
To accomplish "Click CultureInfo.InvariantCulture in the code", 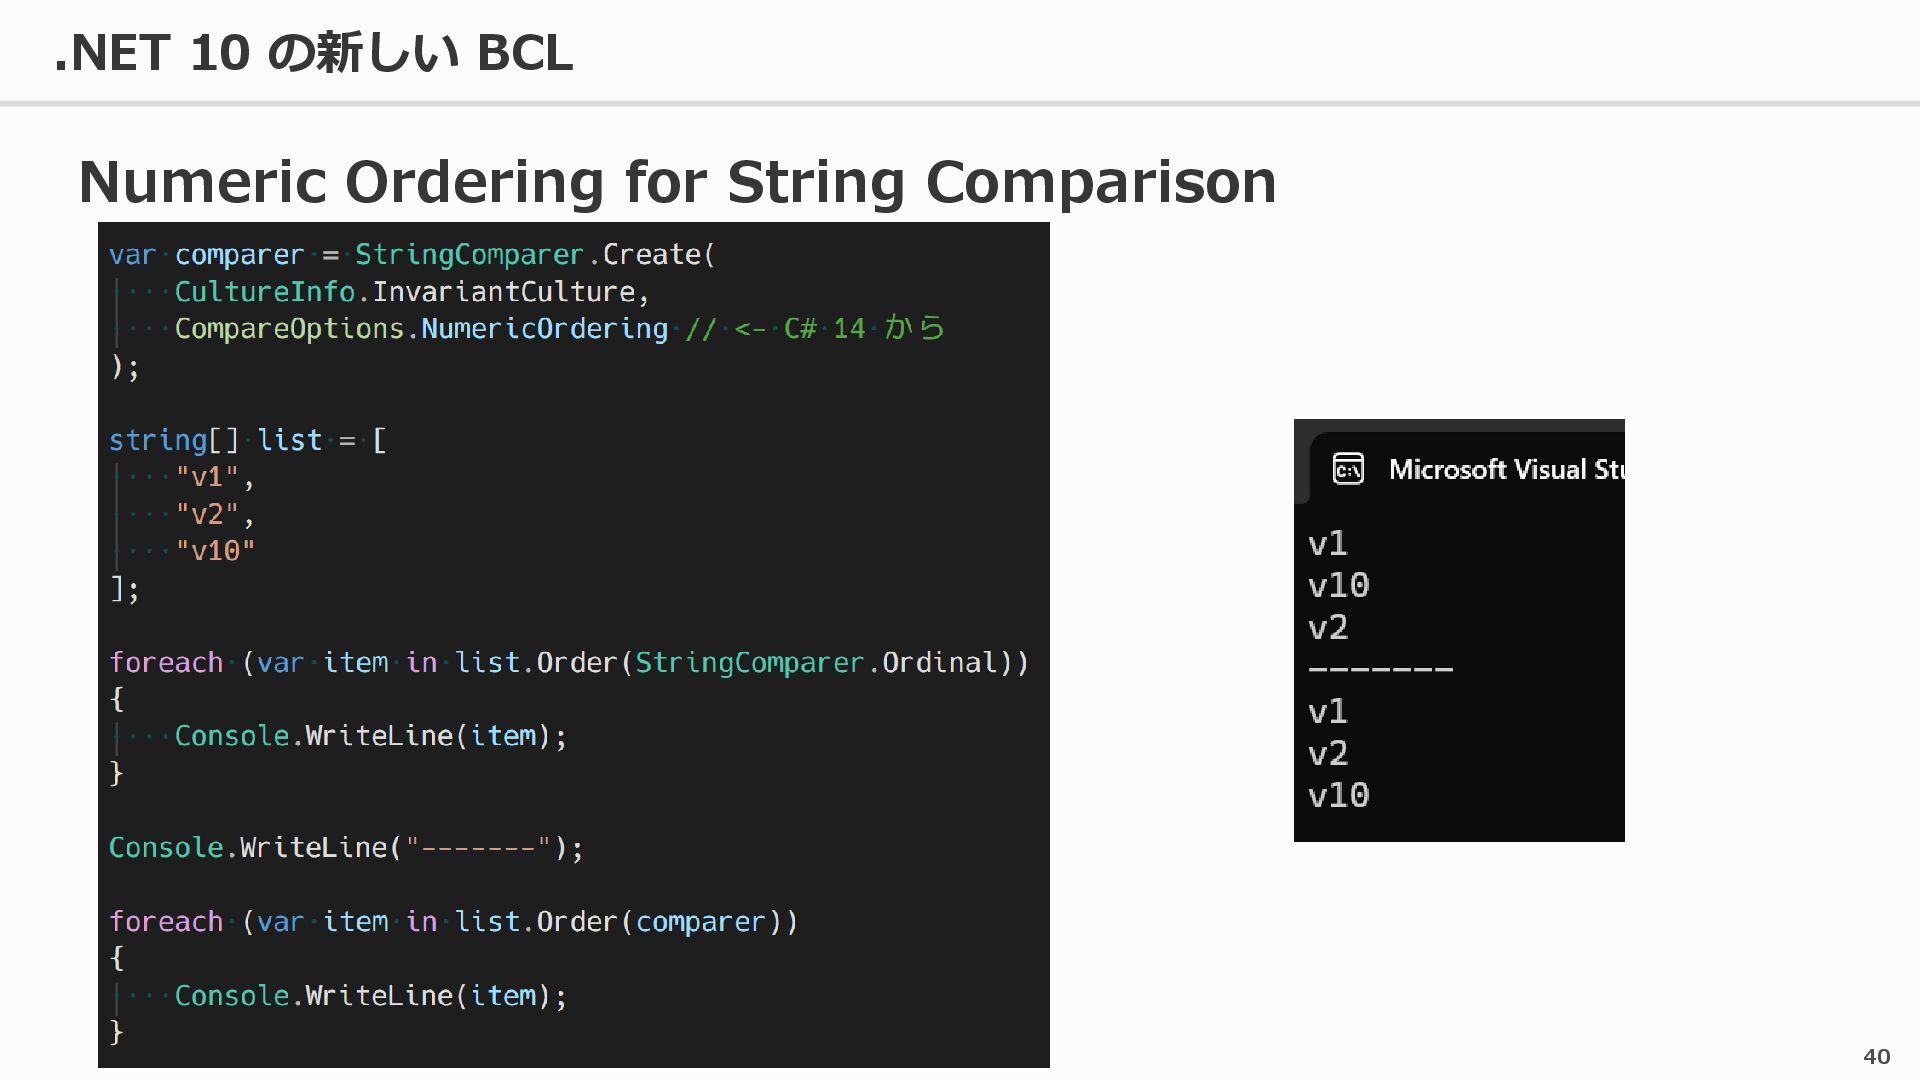I will click(x=405, y=292).
